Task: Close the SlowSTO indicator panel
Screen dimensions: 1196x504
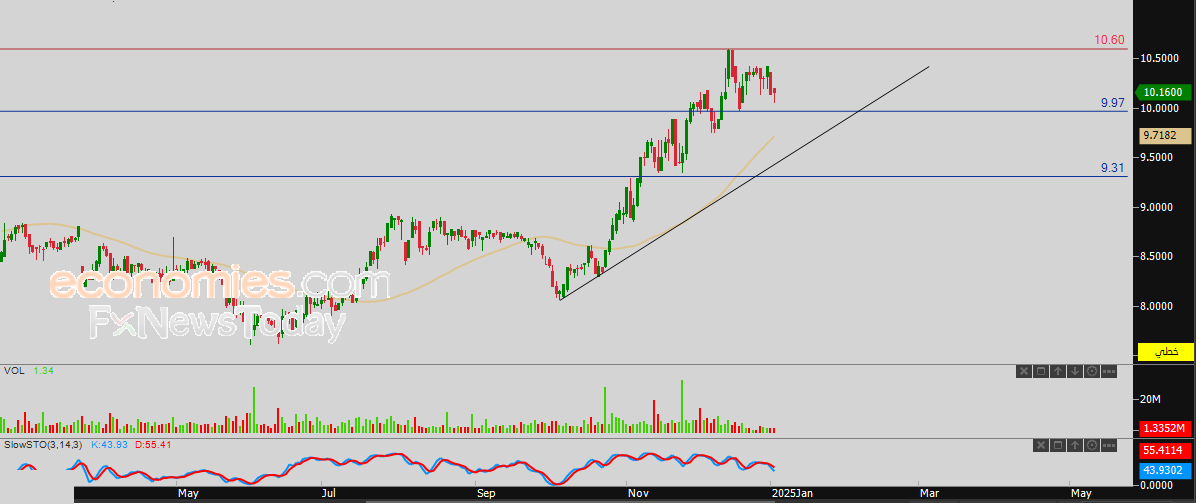Action: pos(1039,444)
